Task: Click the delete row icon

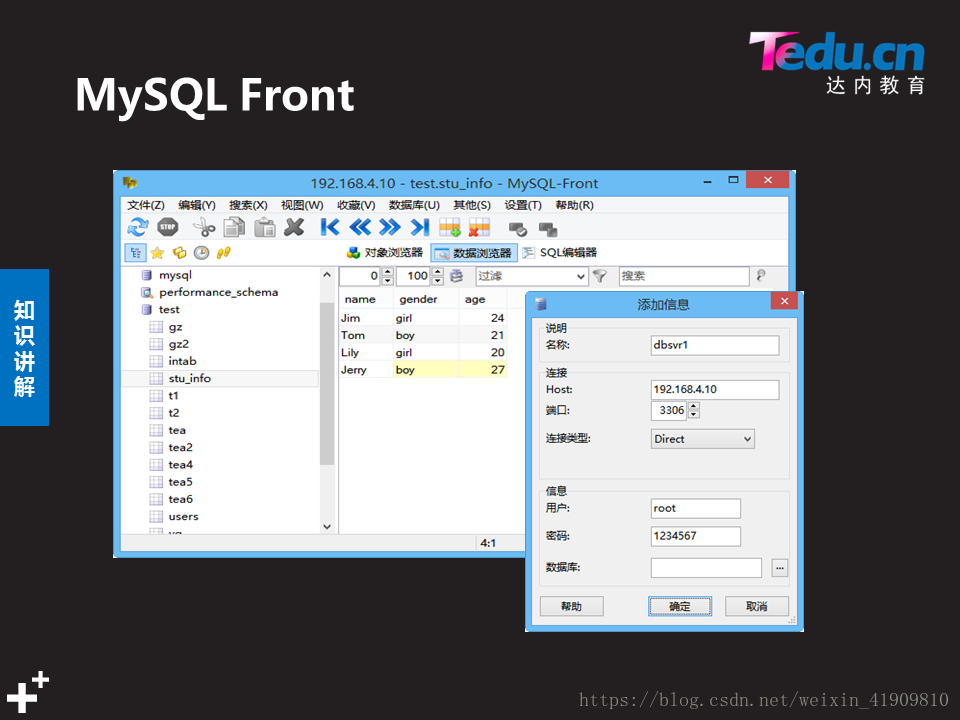Action: tap(479, 228)
